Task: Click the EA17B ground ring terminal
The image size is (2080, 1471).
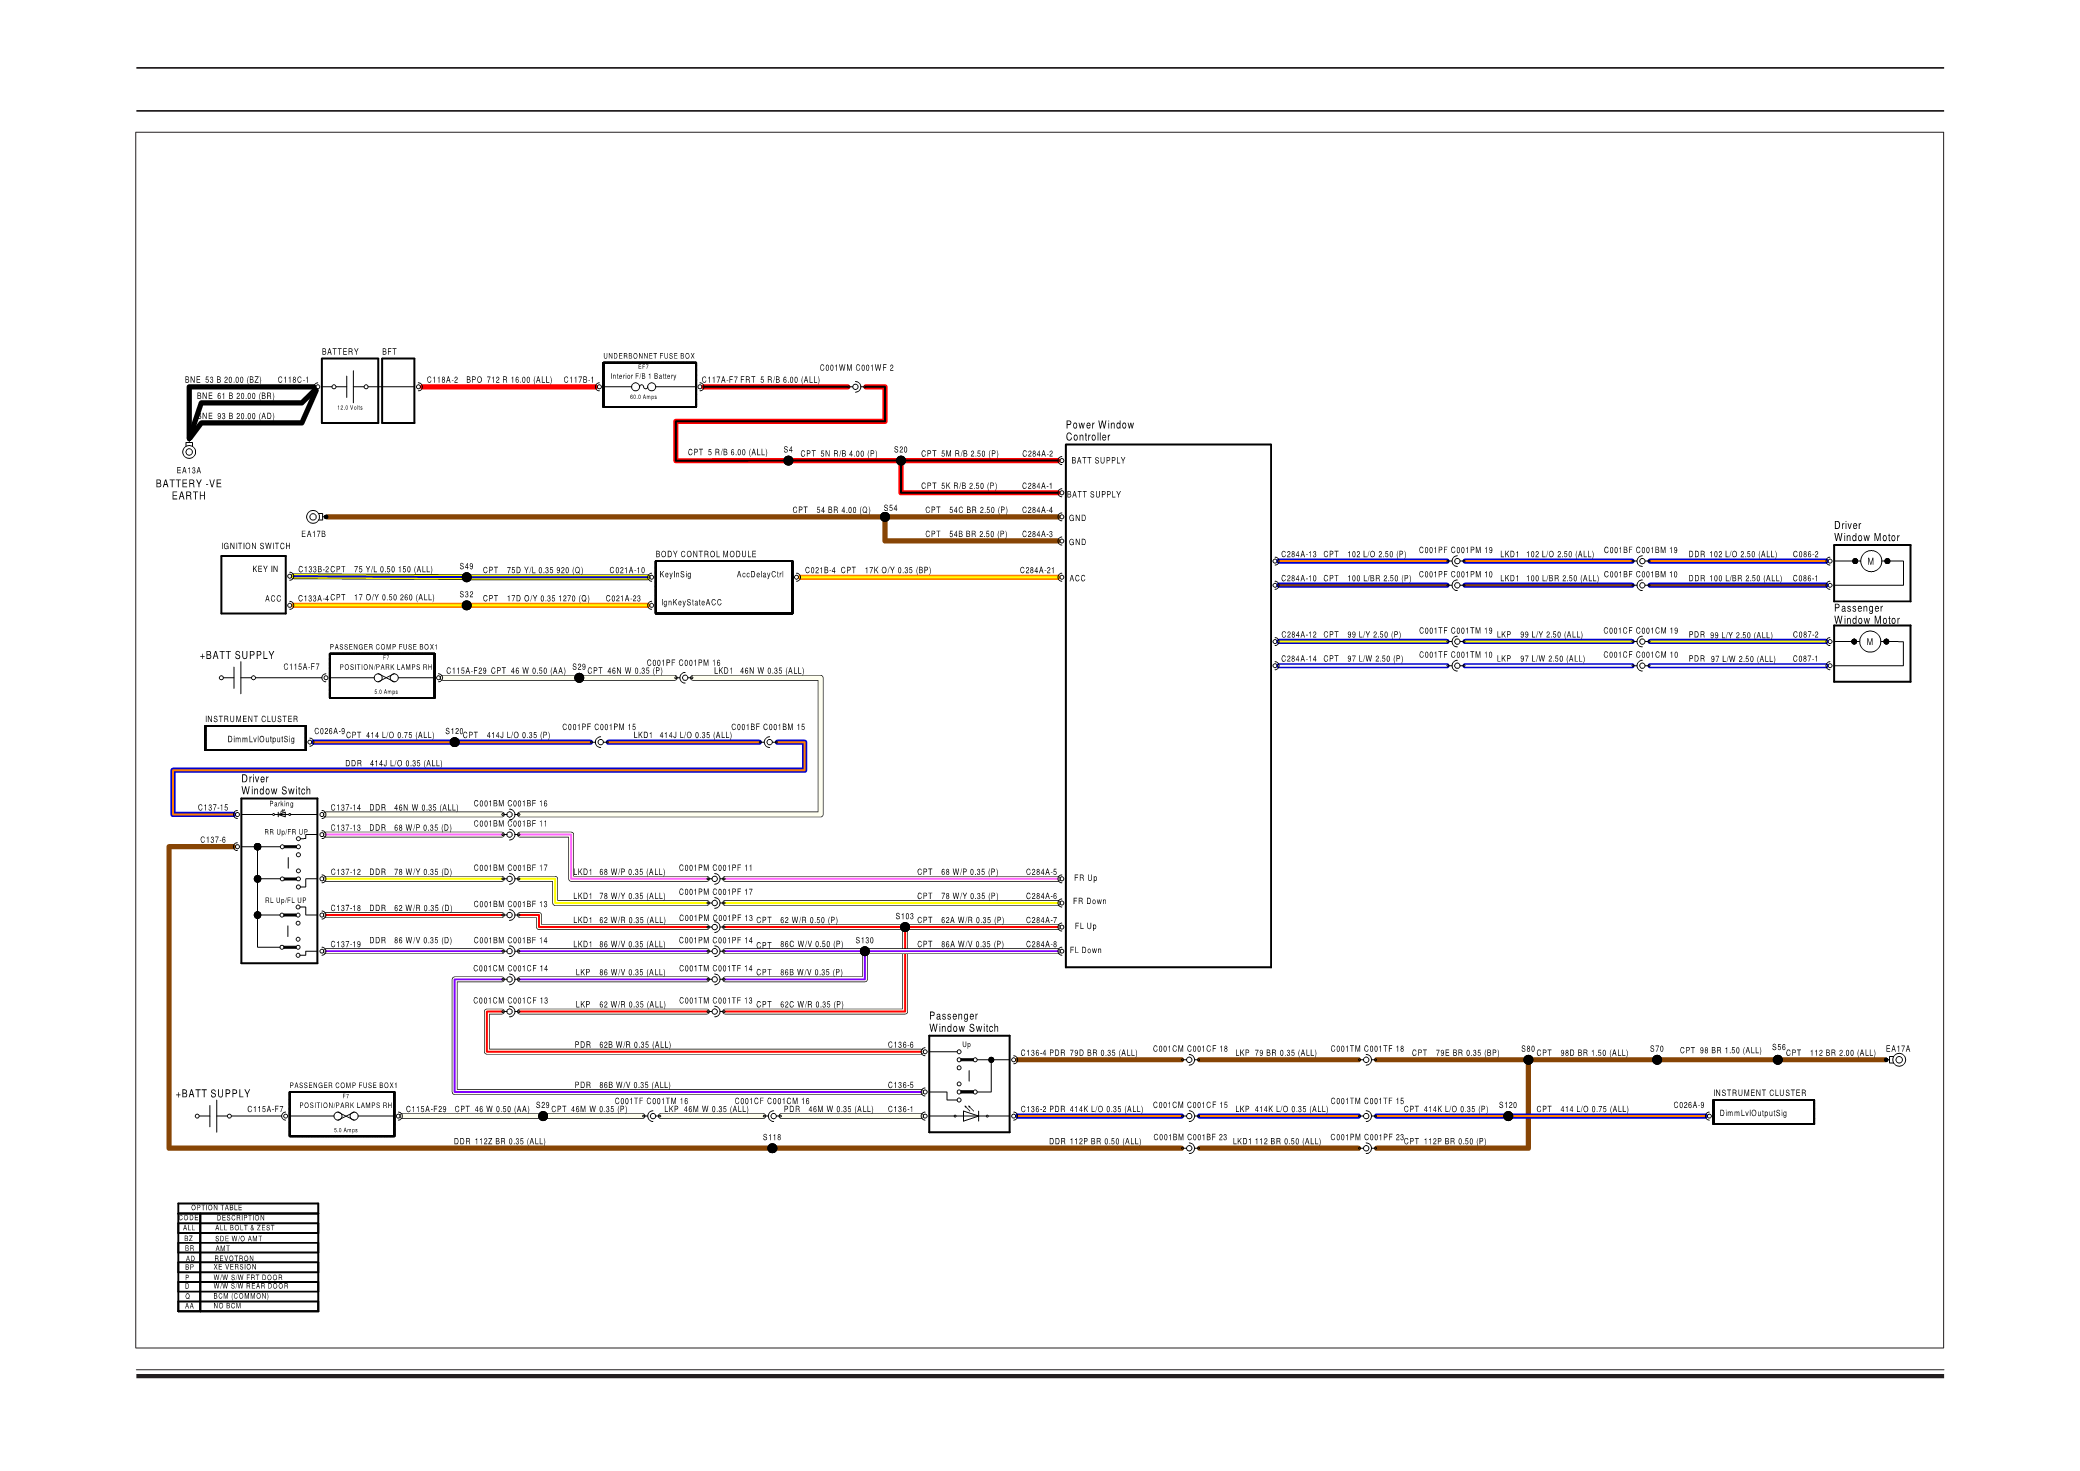Action: (x=313, y=517)
